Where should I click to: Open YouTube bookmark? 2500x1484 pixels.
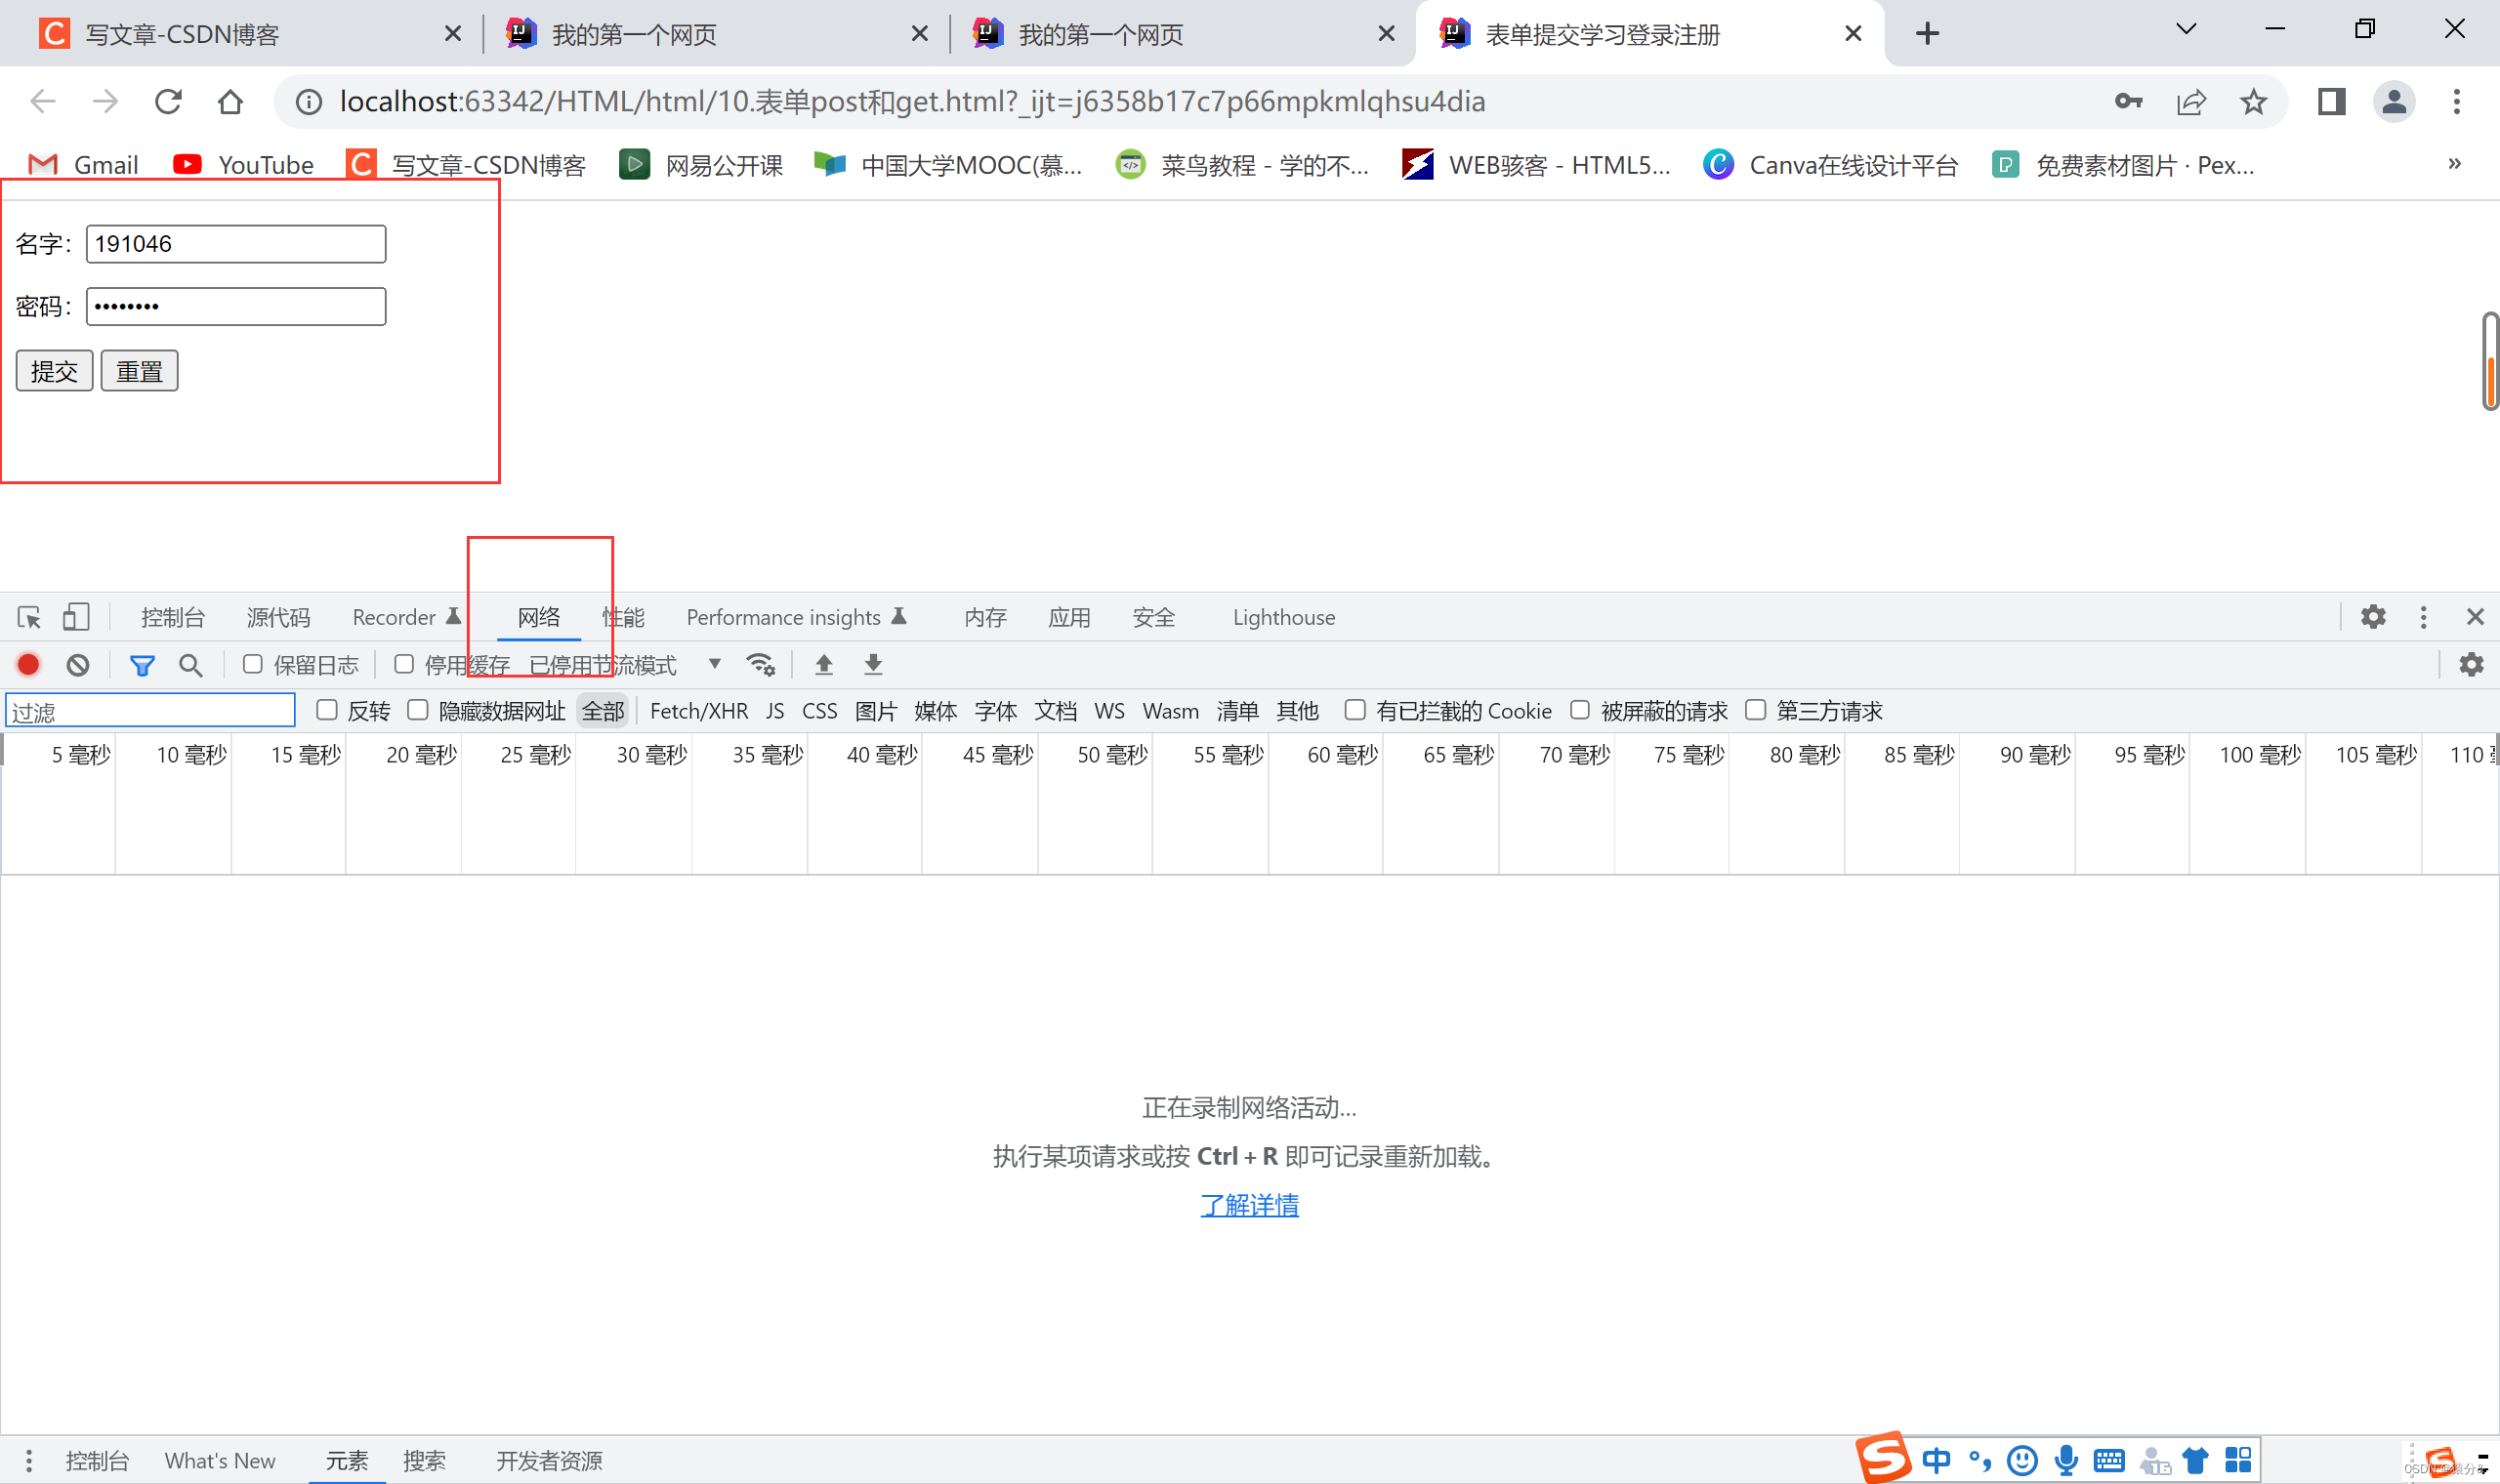[244, 164]
